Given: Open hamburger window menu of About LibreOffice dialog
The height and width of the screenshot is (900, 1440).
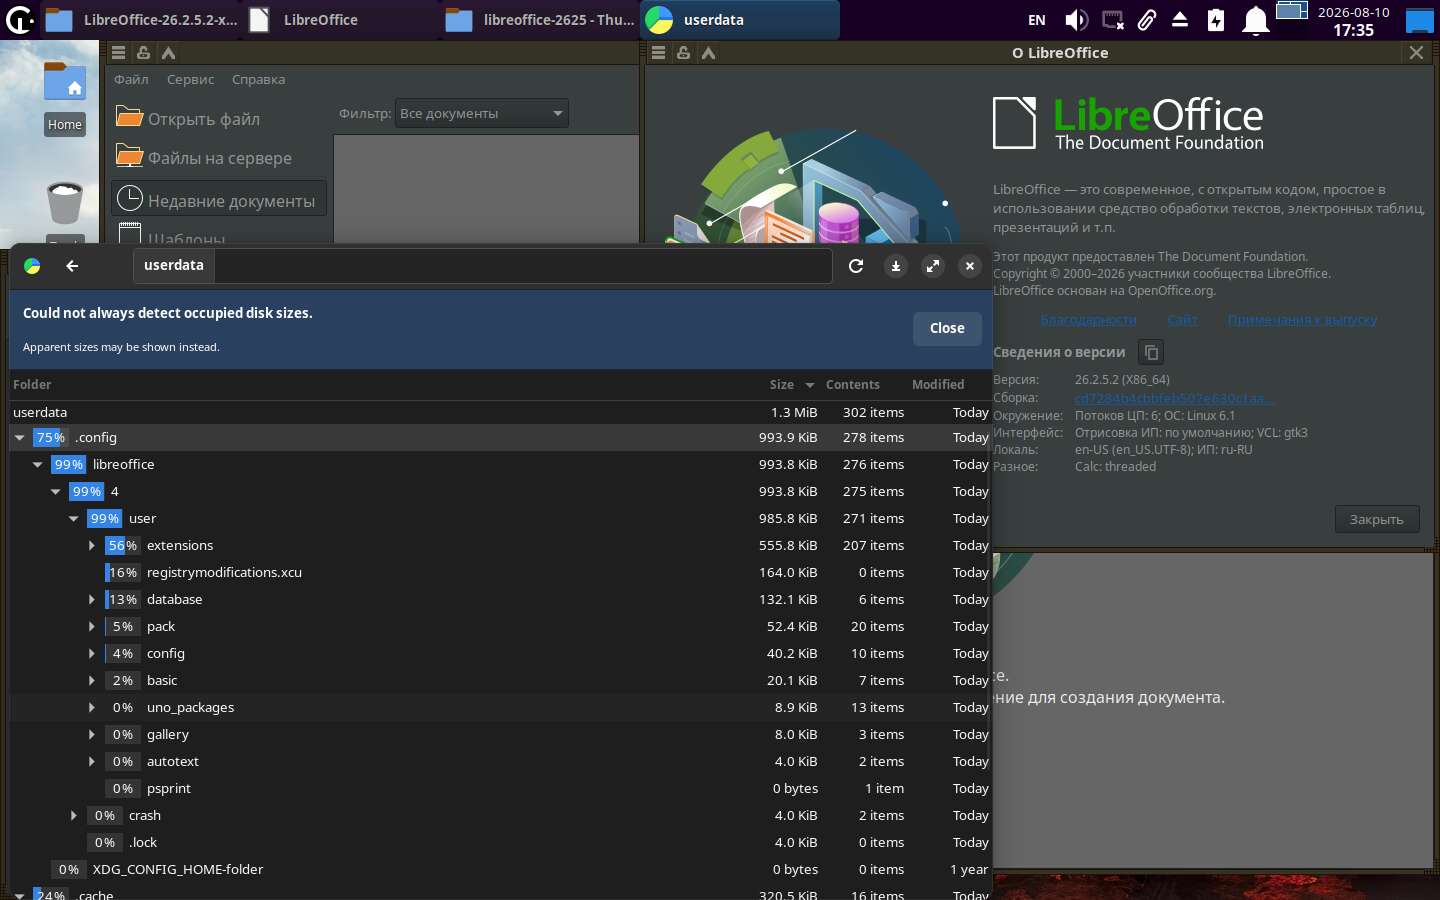Looking at the screenshot, I should click(x=659, y=53).
